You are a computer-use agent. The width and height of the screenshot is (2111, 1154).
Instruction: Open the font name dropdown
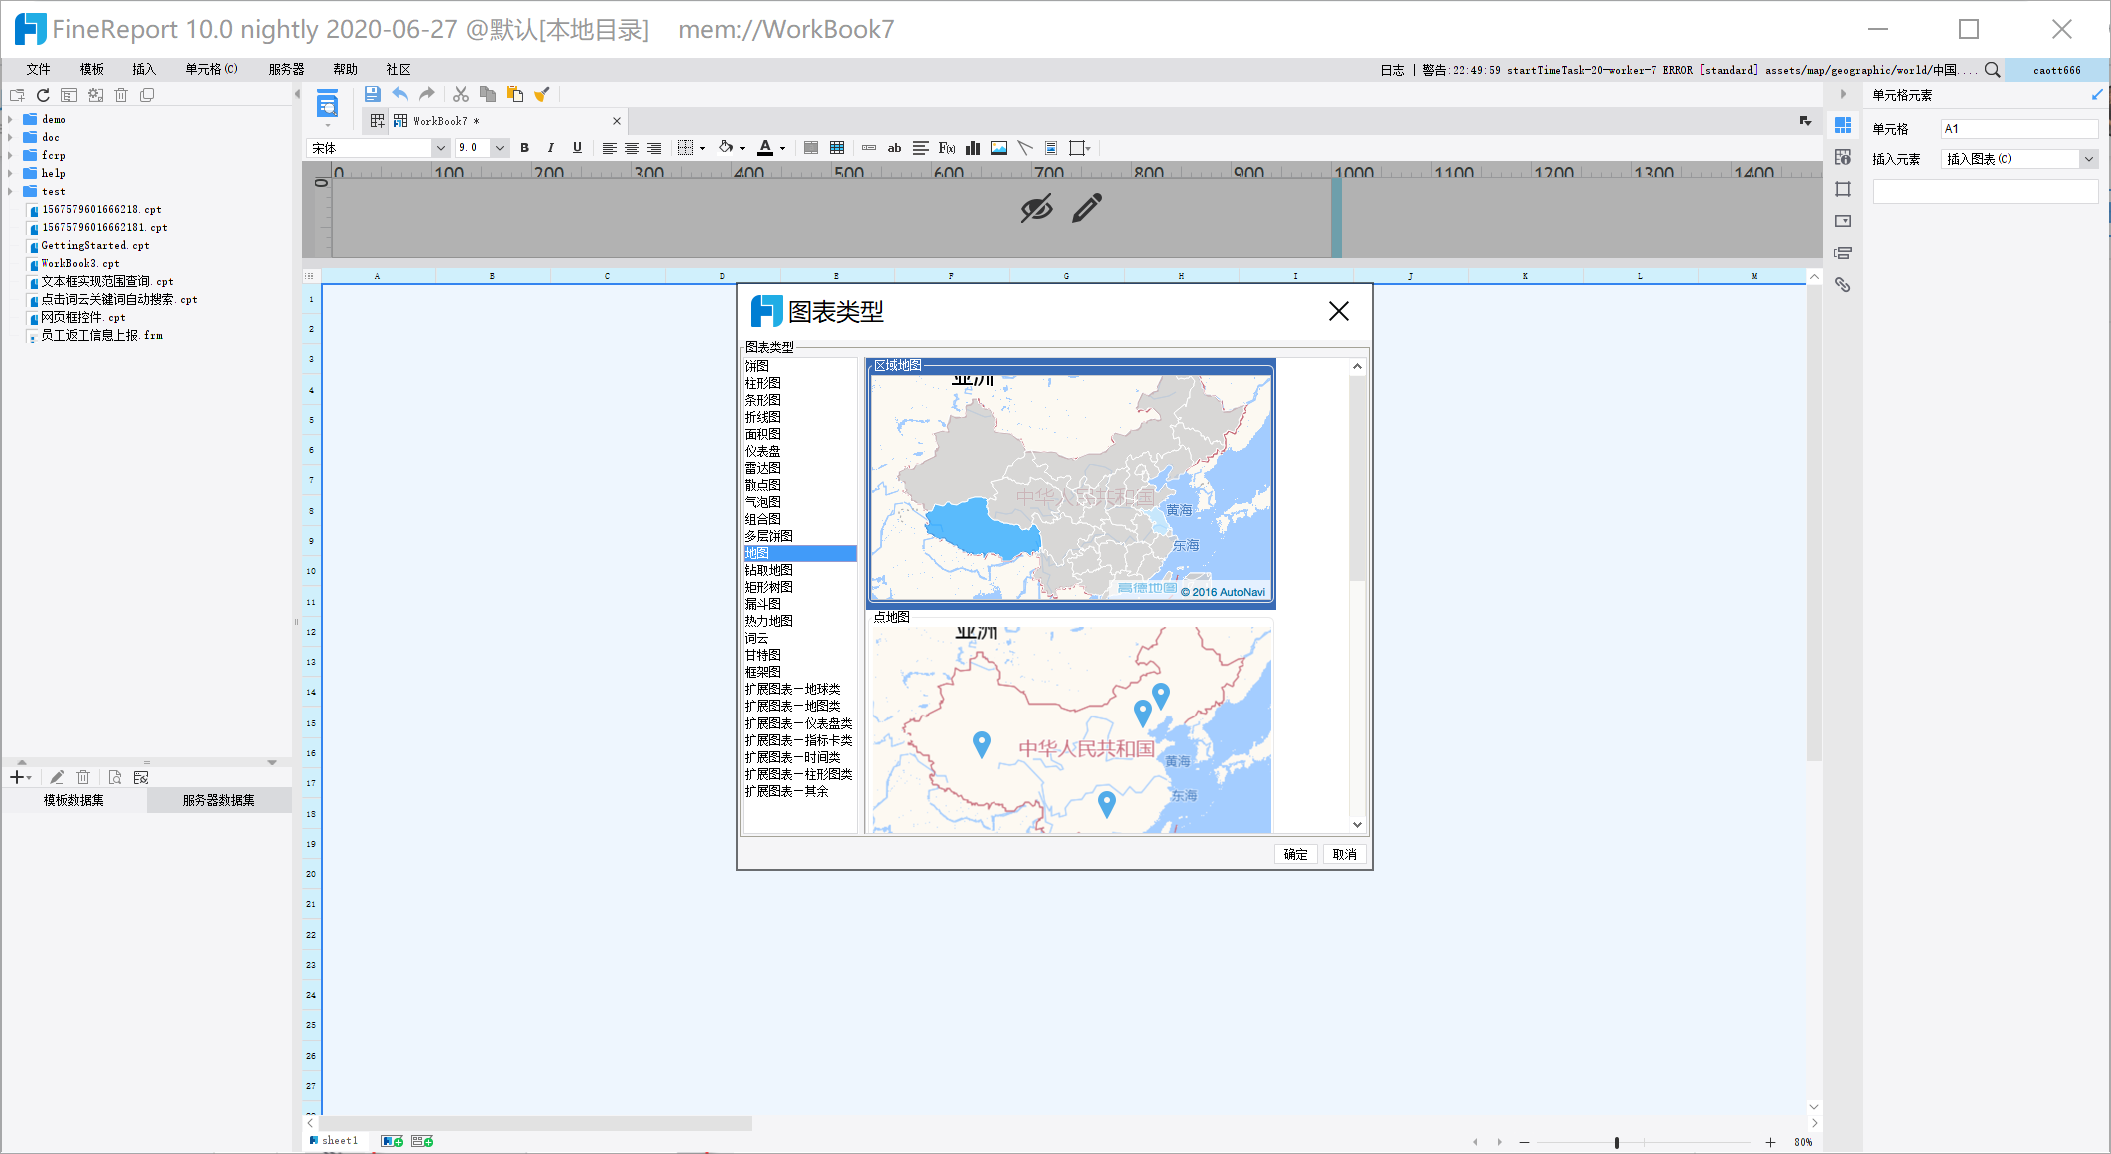pos(440,148)
